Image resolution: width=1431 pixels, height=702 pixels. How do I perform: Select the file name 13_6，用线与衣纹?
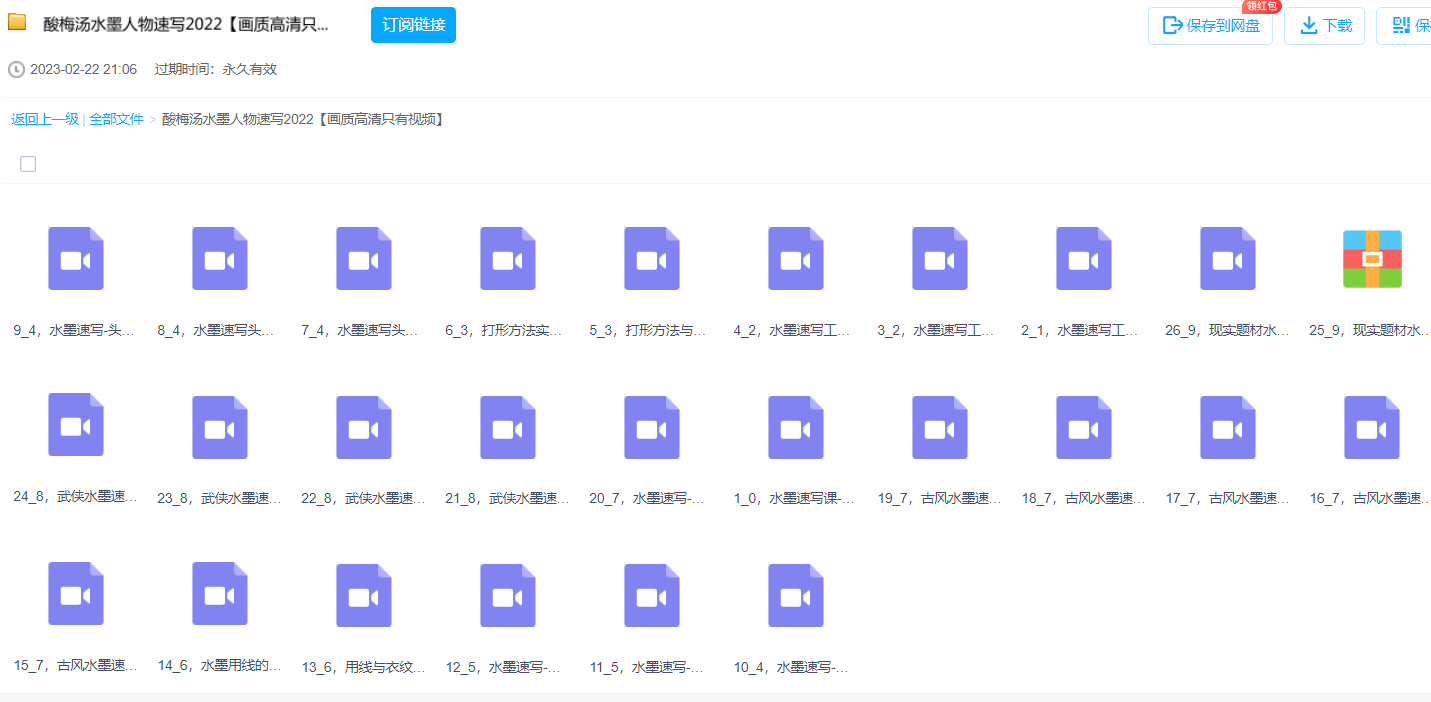364,667
